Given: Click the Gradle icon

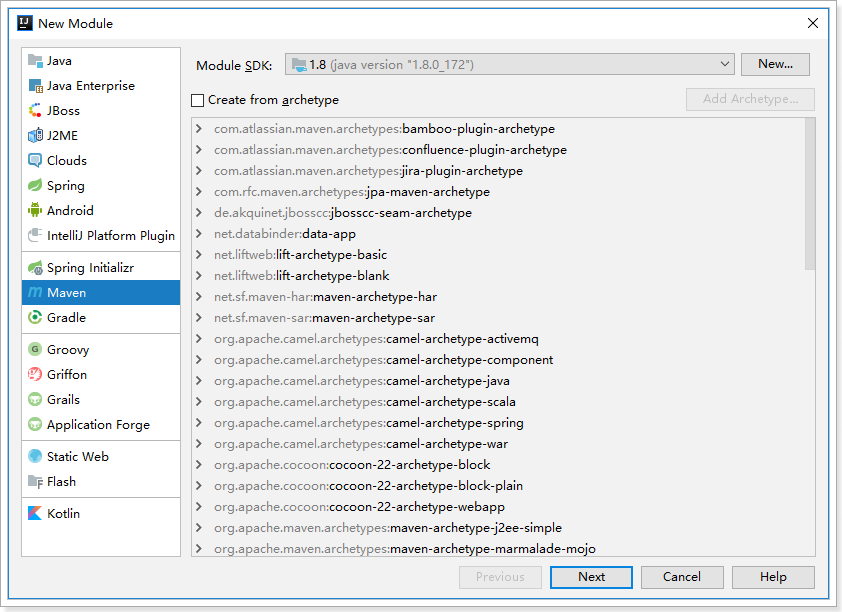Looking at the screenshot, I should [x=35, y=317].
